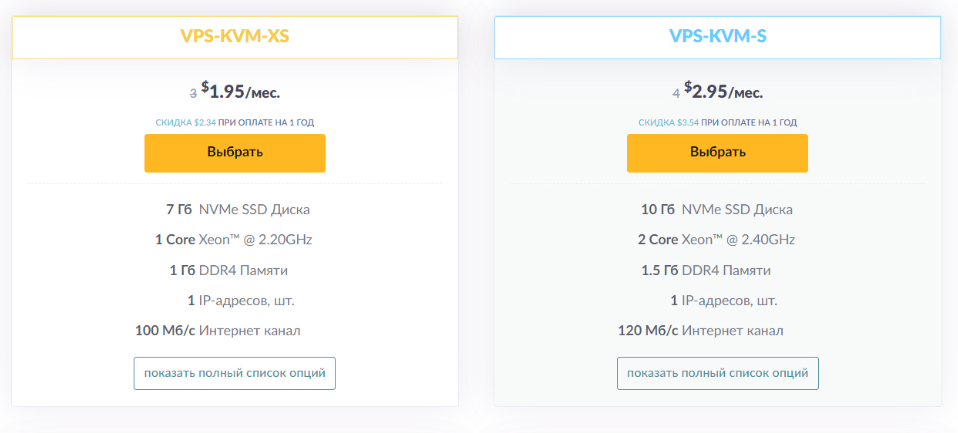Click IP-адресов line in the VPS-KVM-XS card
The image size is (958, 433).
(240, 300)
